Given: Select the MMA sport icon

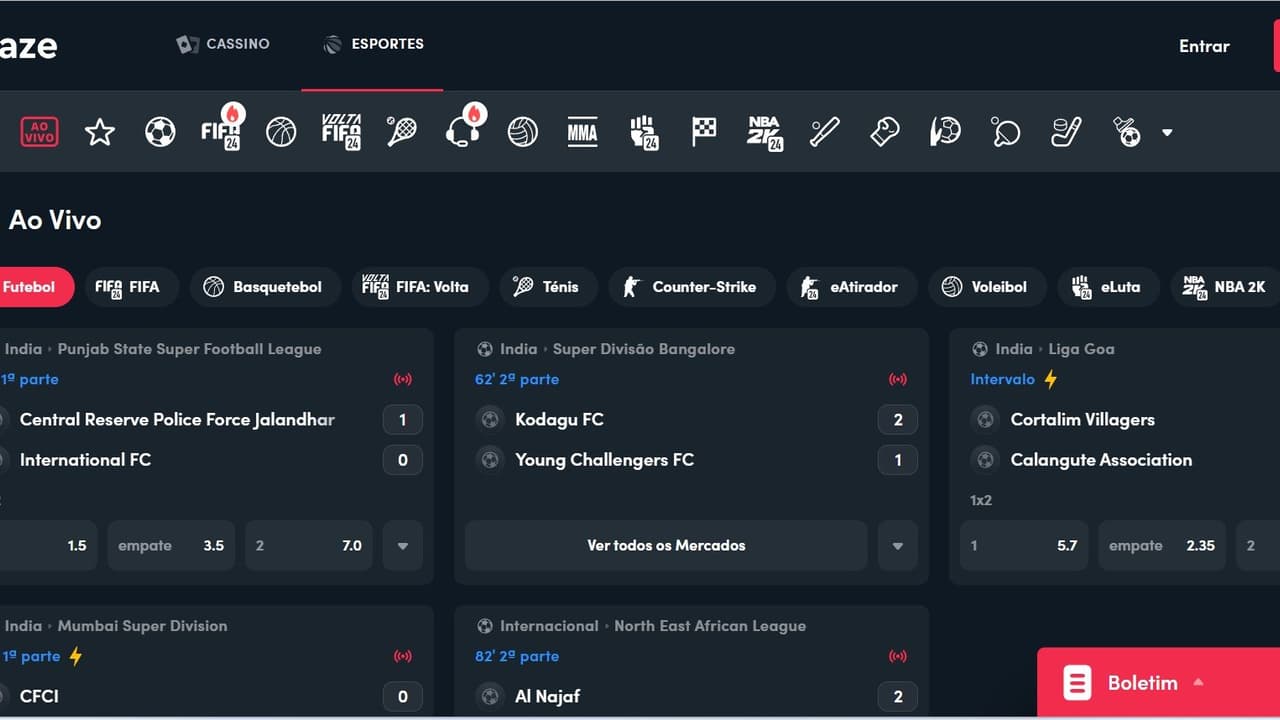Looking at the screenshot, I should tap(582, 132).
